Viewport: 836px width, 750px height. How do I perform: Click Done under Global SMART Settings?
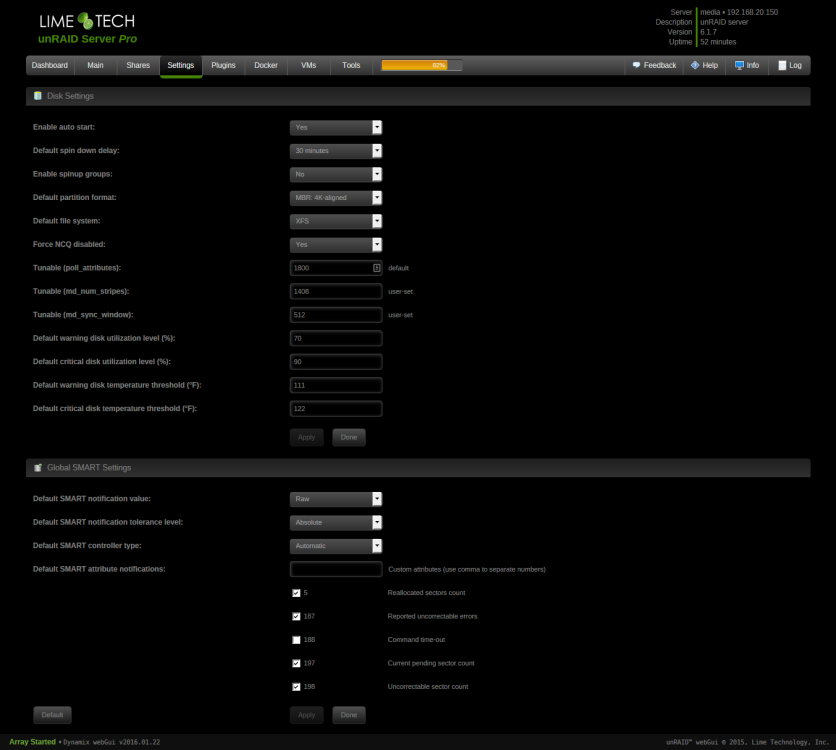(349, 715)
